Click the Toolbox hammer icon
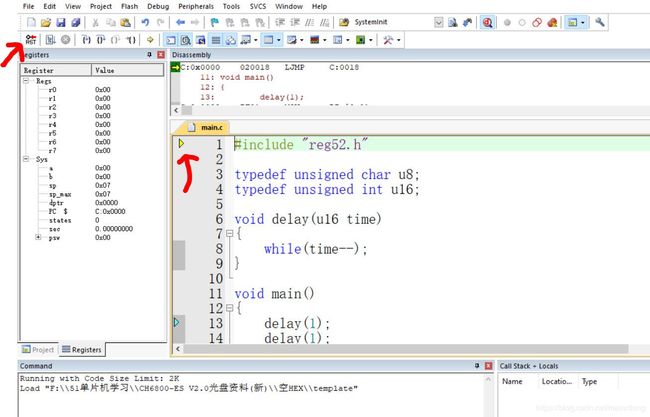 point(388,40)
